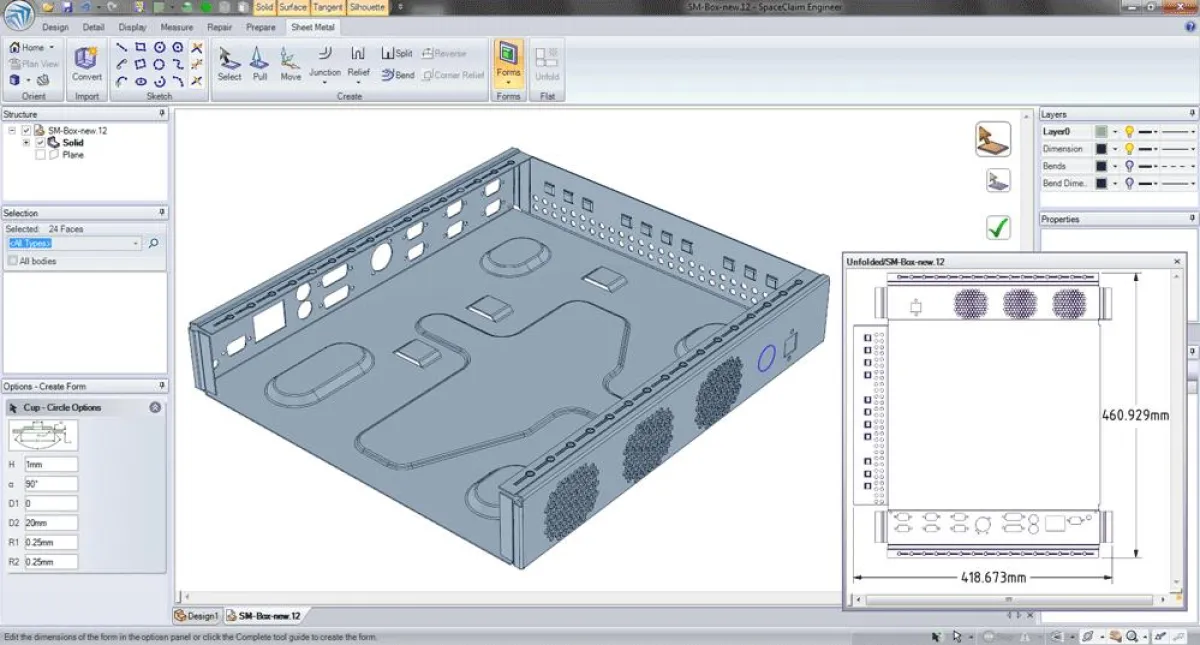Click the D2 value input field

tap(51, 523)
